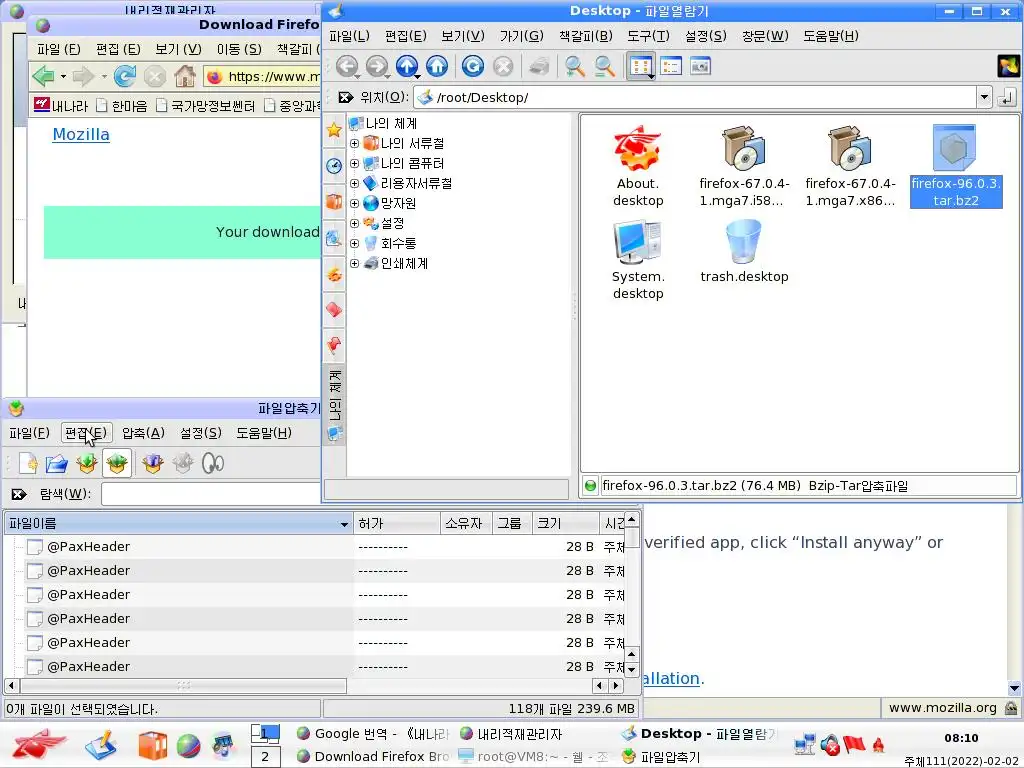Viewport: 1024px width, 768px height.
Task: Go forward in the Desktop file browser
Action: (377, 66)
